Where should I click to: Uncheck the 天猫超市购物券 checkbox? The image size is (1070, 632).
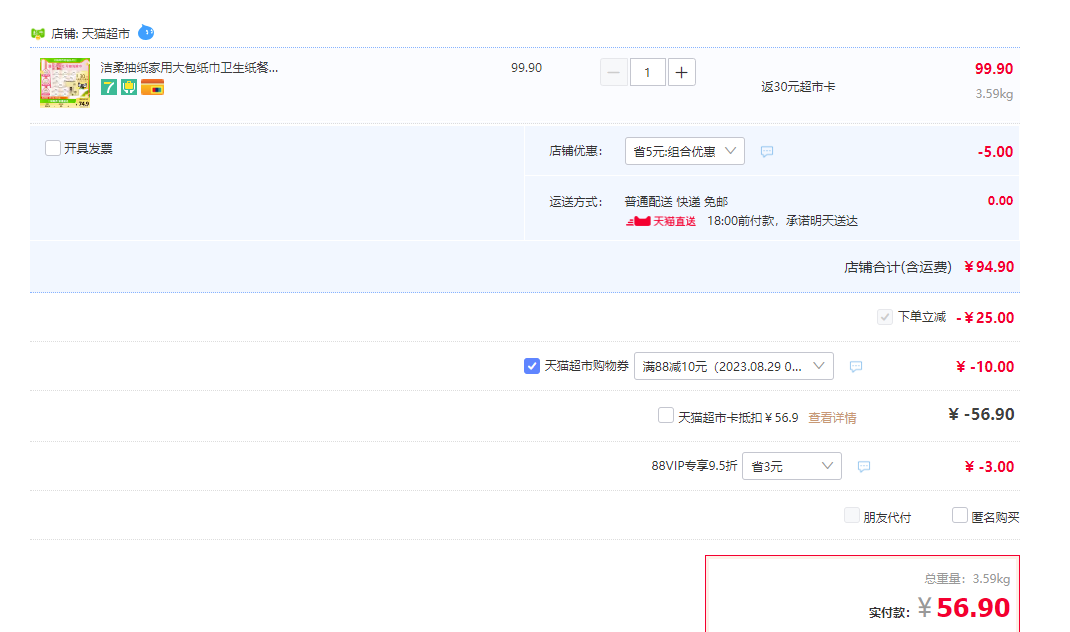[532, 366]
